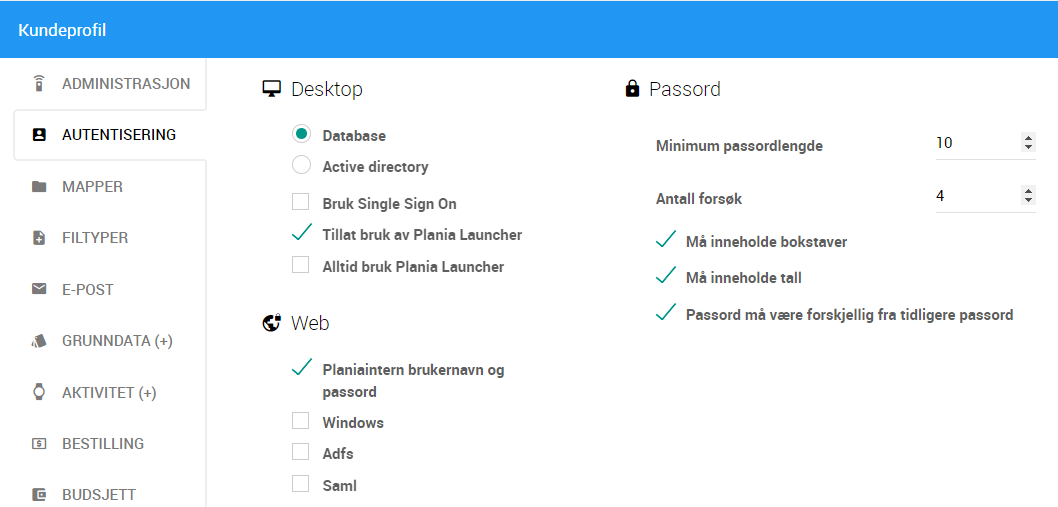Screen dimensions: 1058x507
Task: Click the Autentisering person badge icon
Action: [39, 135]
